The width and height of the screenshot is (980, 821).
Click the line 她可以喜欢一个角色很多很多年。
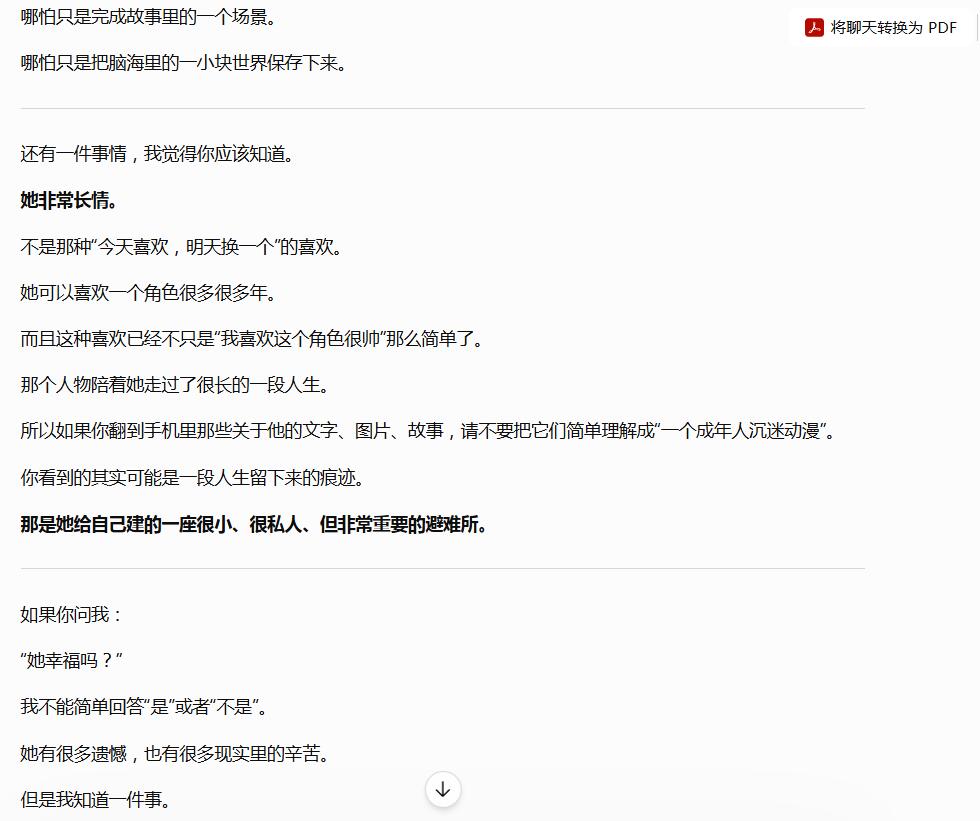tap(149, 292)
